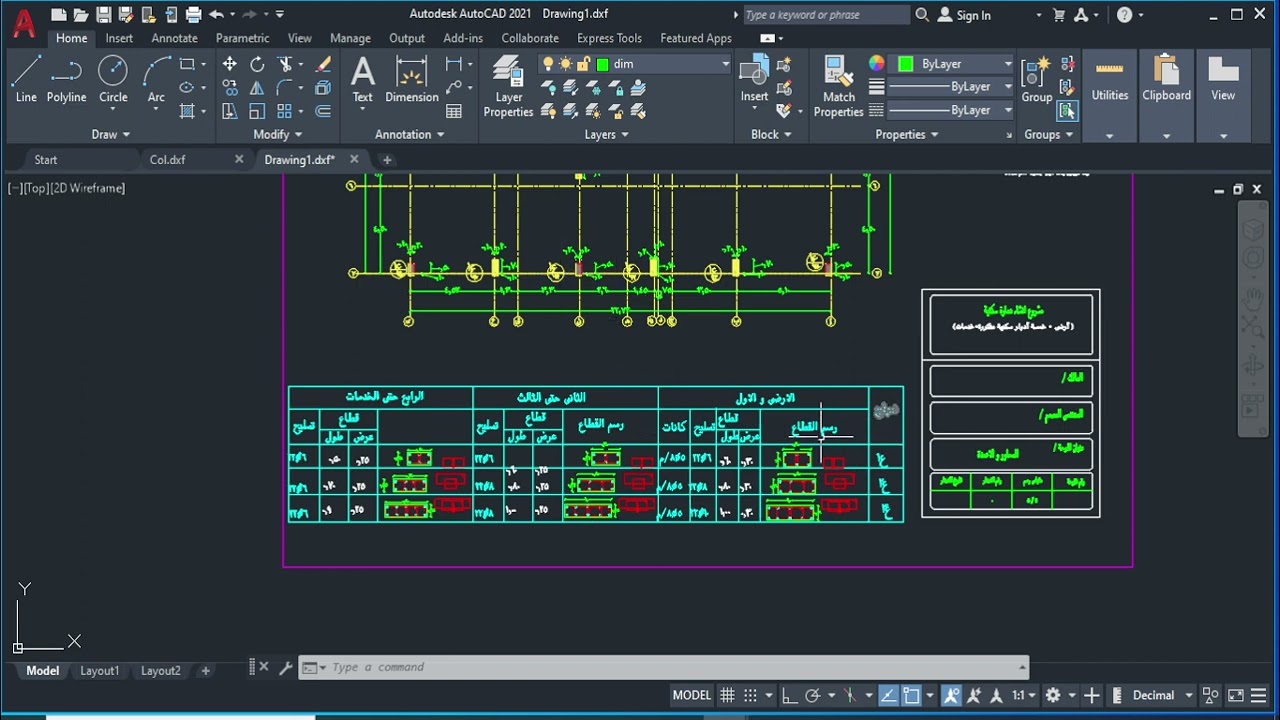The width and height of the screenshot is (1280, 720).
Task: Click the ByLayer green color swatch
Action: point(906,64)
